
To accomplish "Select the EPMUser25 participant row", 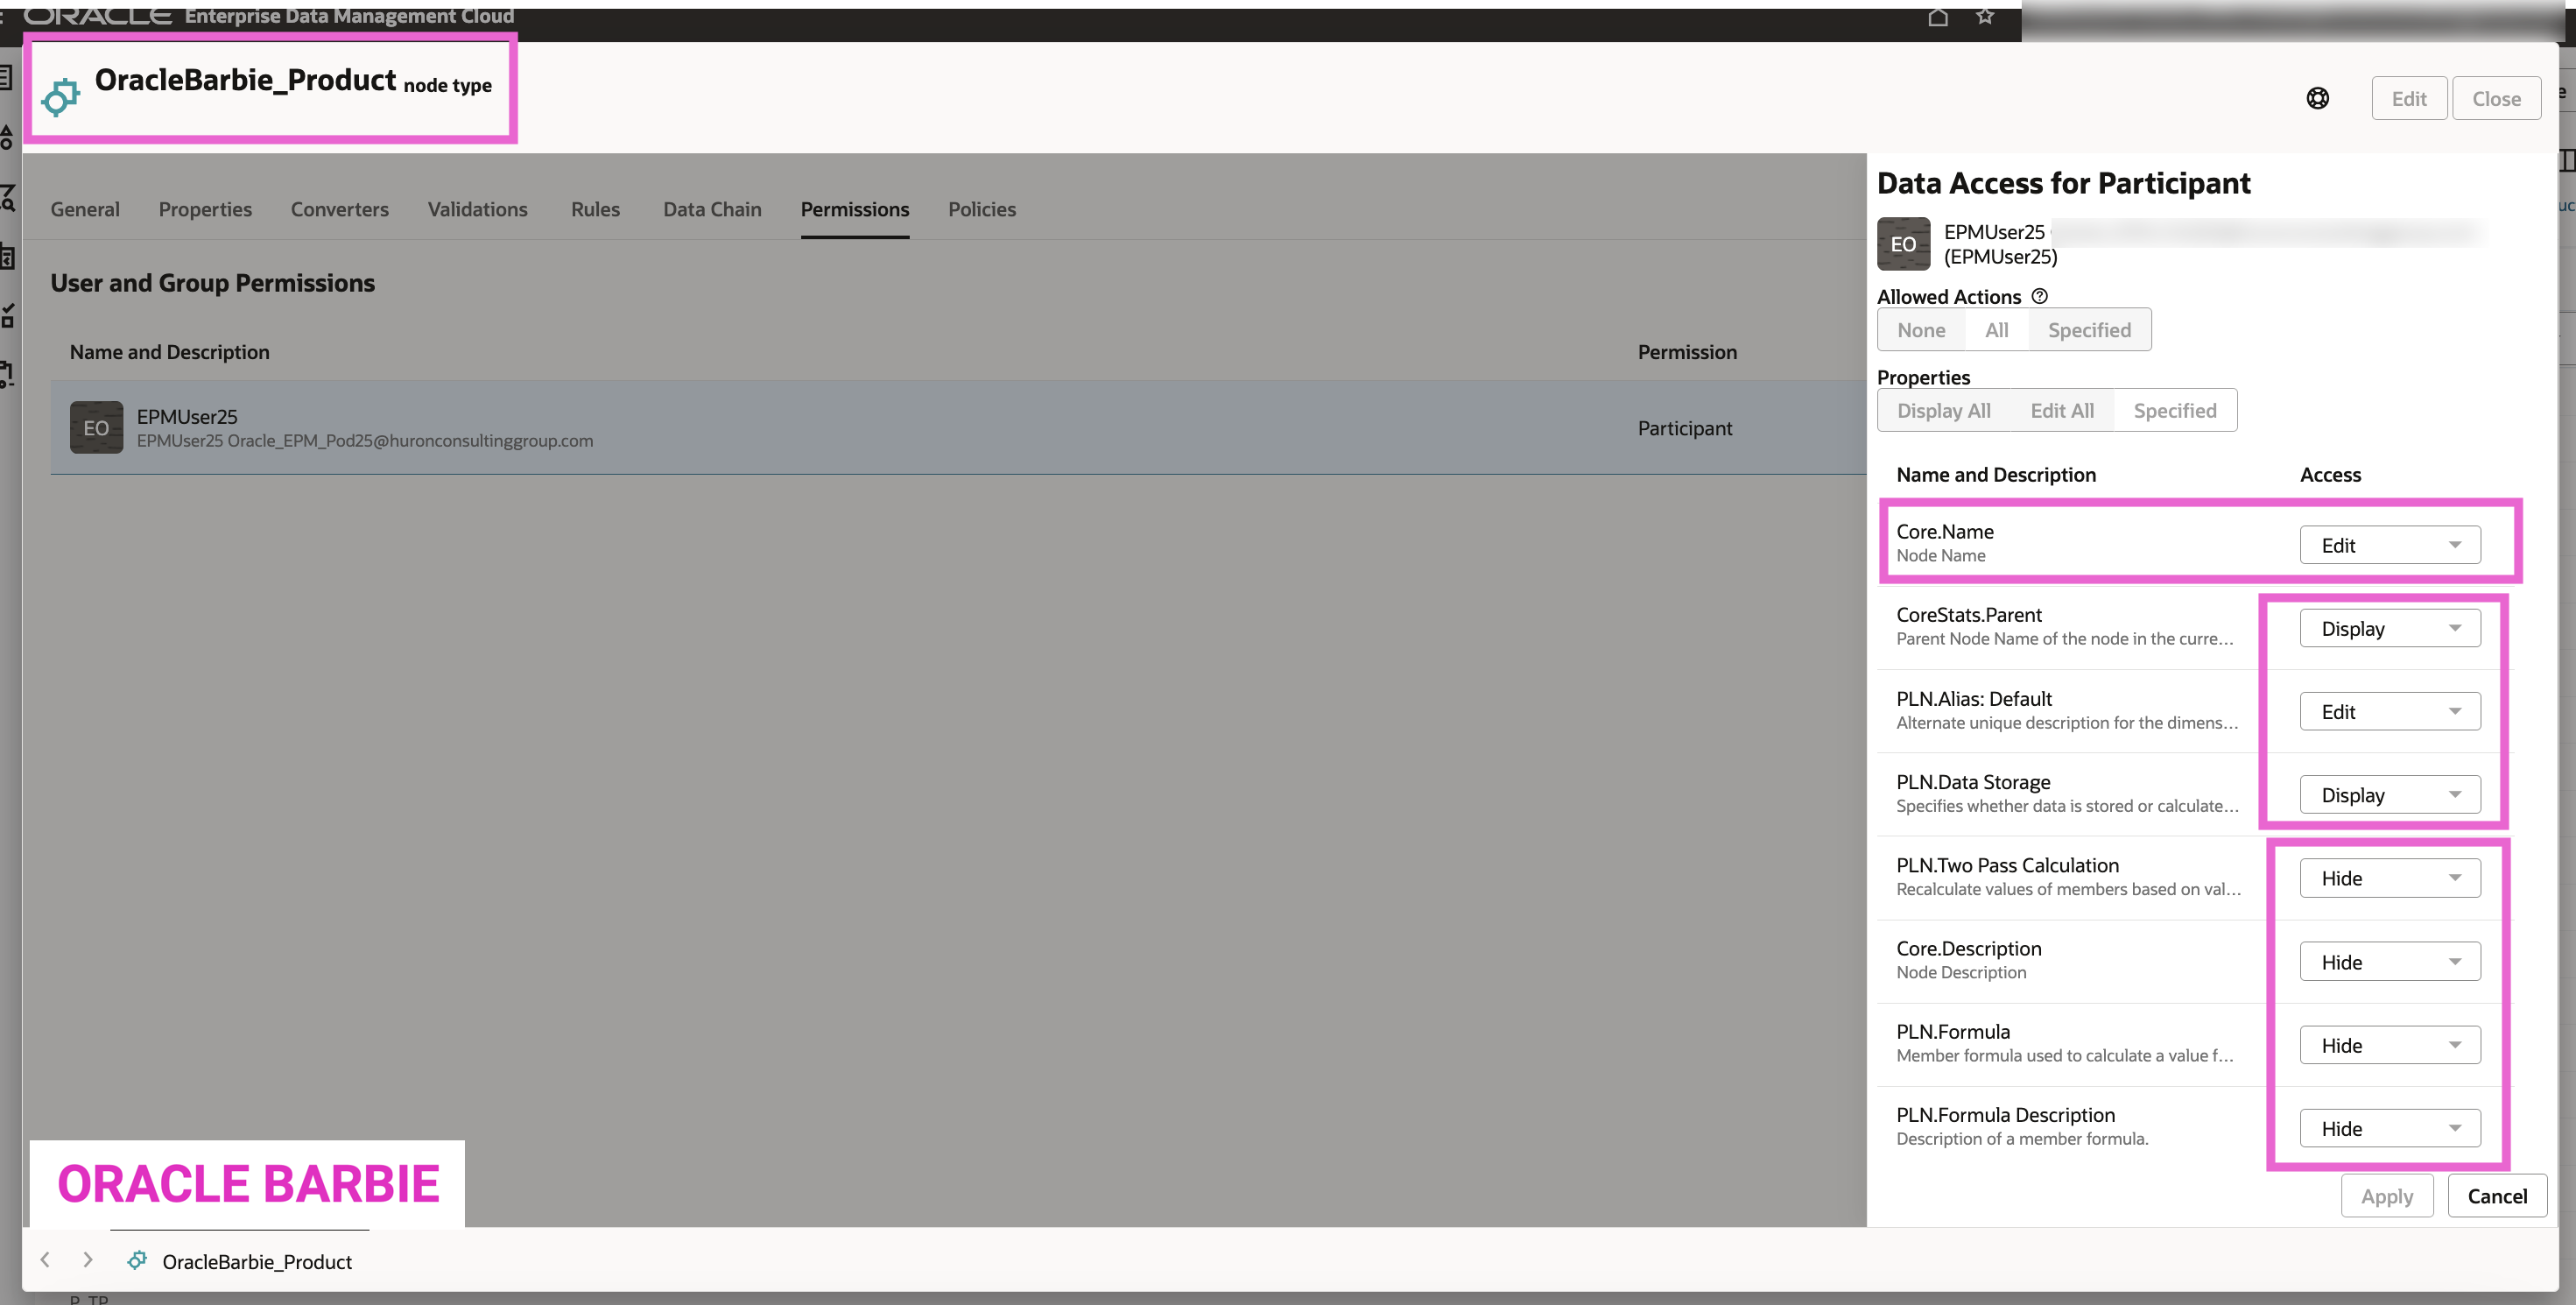I will point(900,428).
